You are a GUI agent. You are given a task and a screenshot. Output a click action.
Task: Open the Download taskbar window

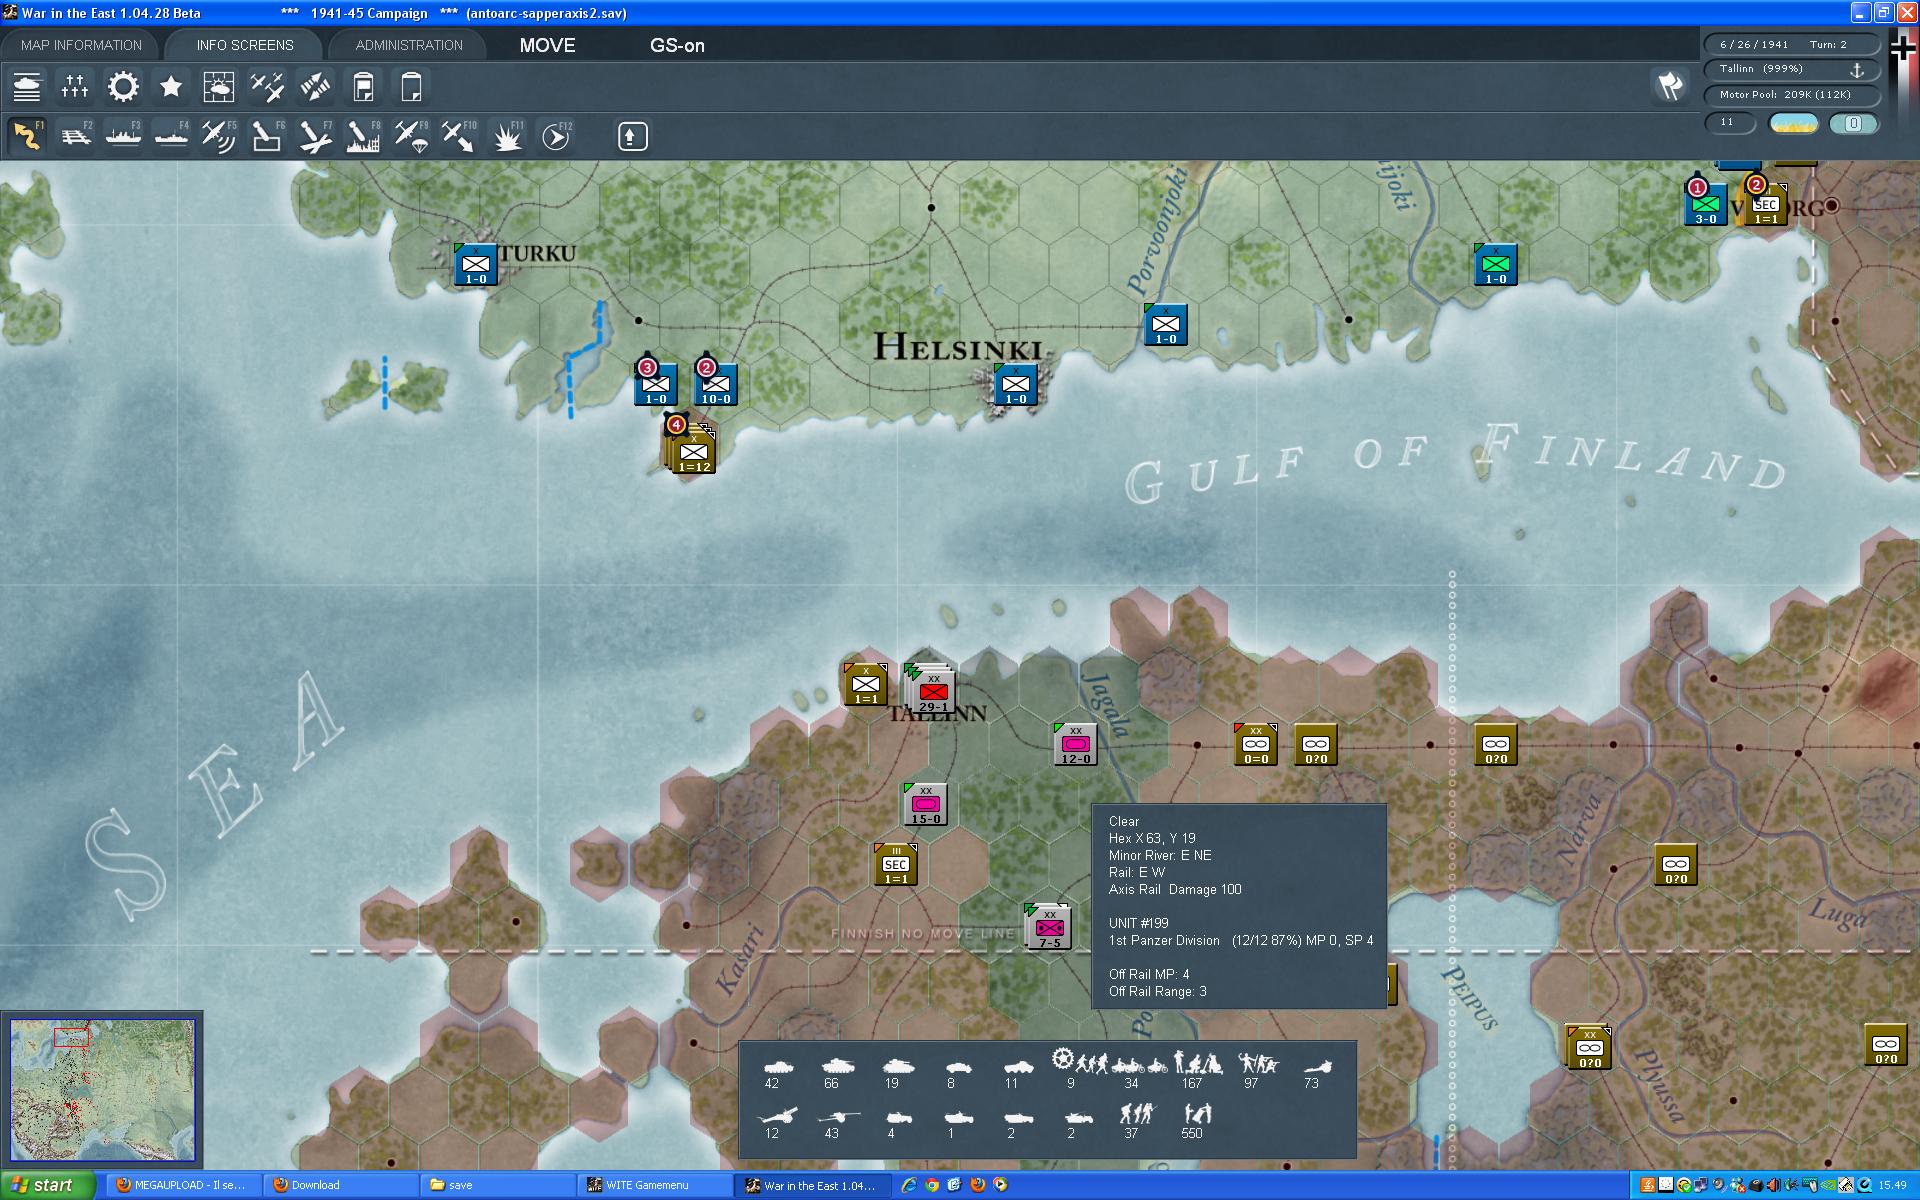[x=340, y=1185]
